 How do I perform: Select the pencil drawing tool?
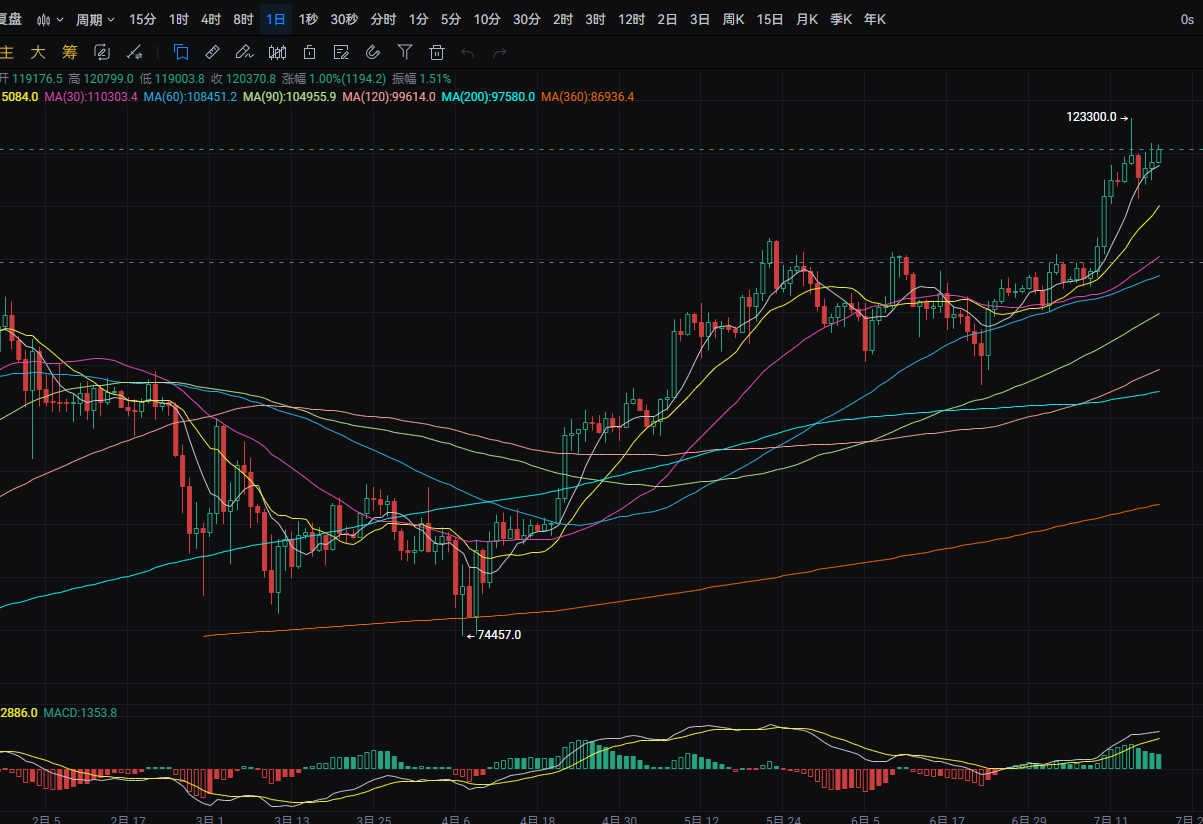(244, 53)
